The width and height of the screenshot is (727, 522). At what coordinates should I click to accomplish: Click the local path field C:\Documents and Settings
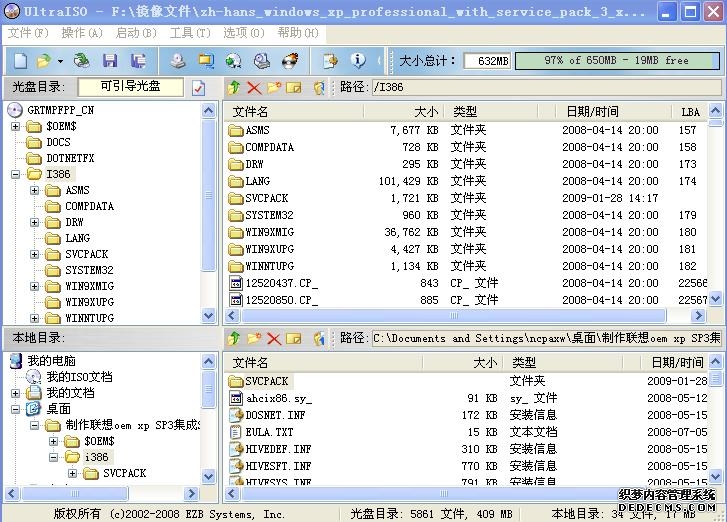[x=546, y=338]
